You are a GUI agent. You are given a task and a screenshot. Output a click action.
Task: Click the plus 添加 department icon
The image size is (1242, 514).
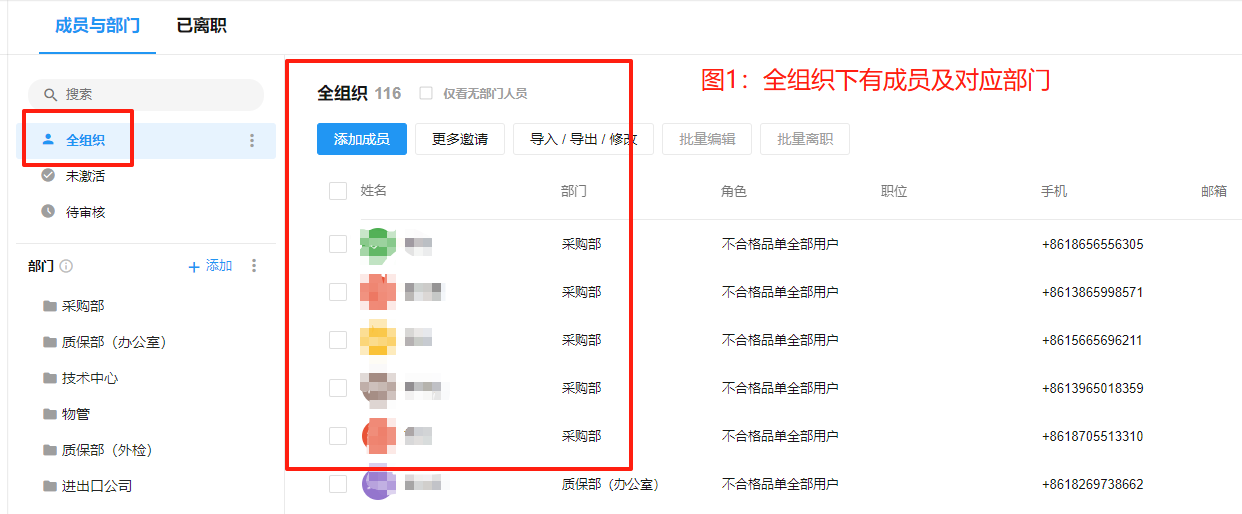point(194,266)
